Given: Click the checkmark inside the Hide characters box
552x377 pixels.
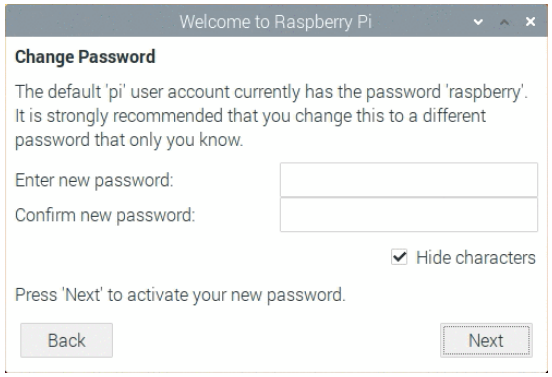Looking at the screenshot, I should [399, 257].
